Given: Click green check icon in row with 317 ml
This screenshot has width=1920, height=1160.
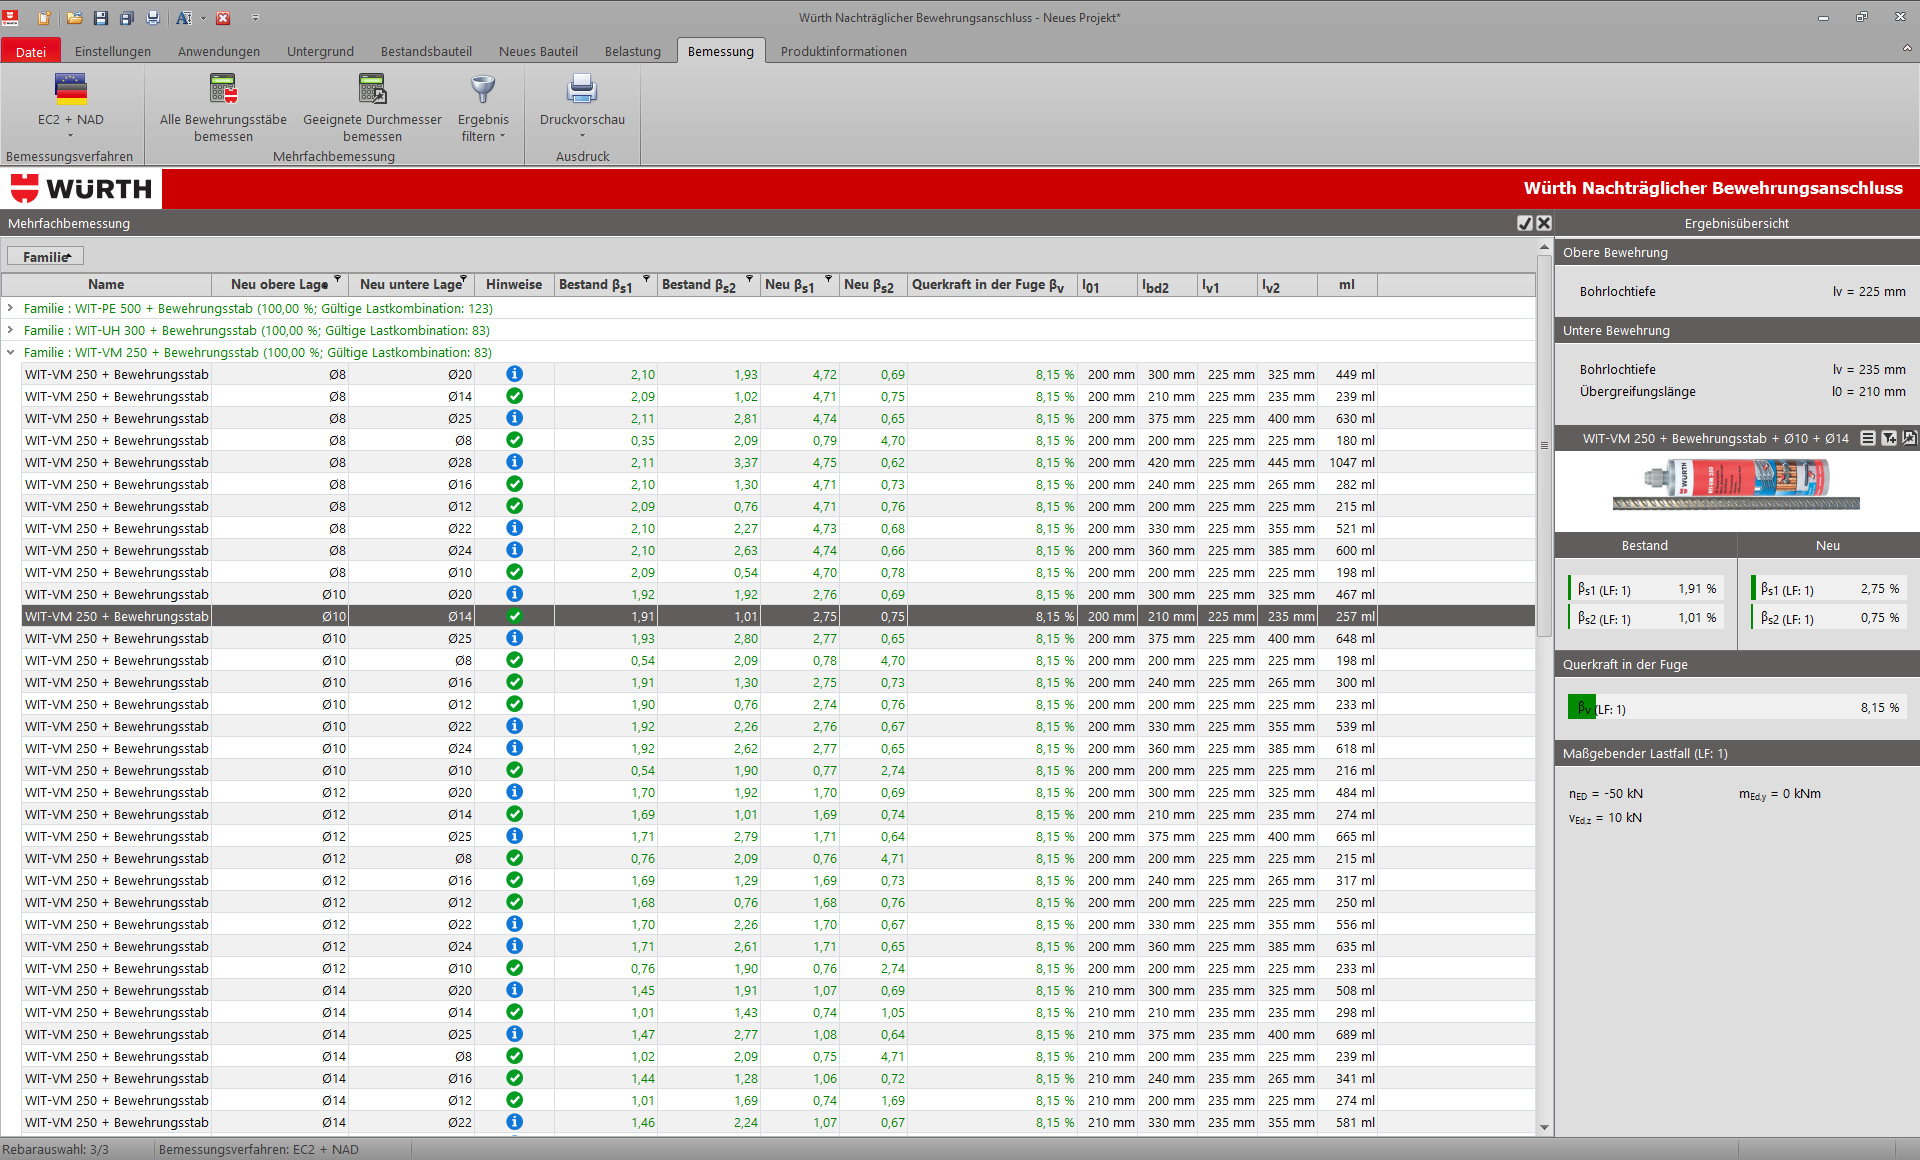Looking at the screenshot, I should (514, 880).
